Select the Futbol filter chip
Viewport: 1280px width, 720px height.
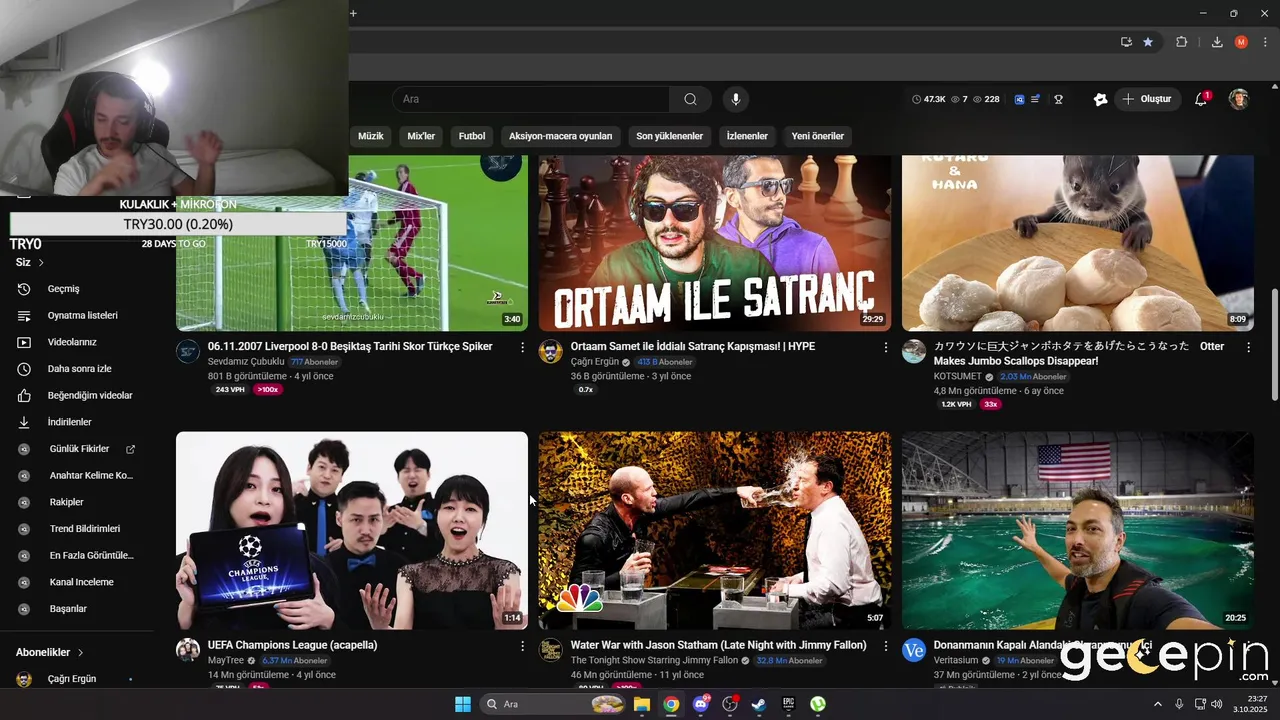(472, 136)
